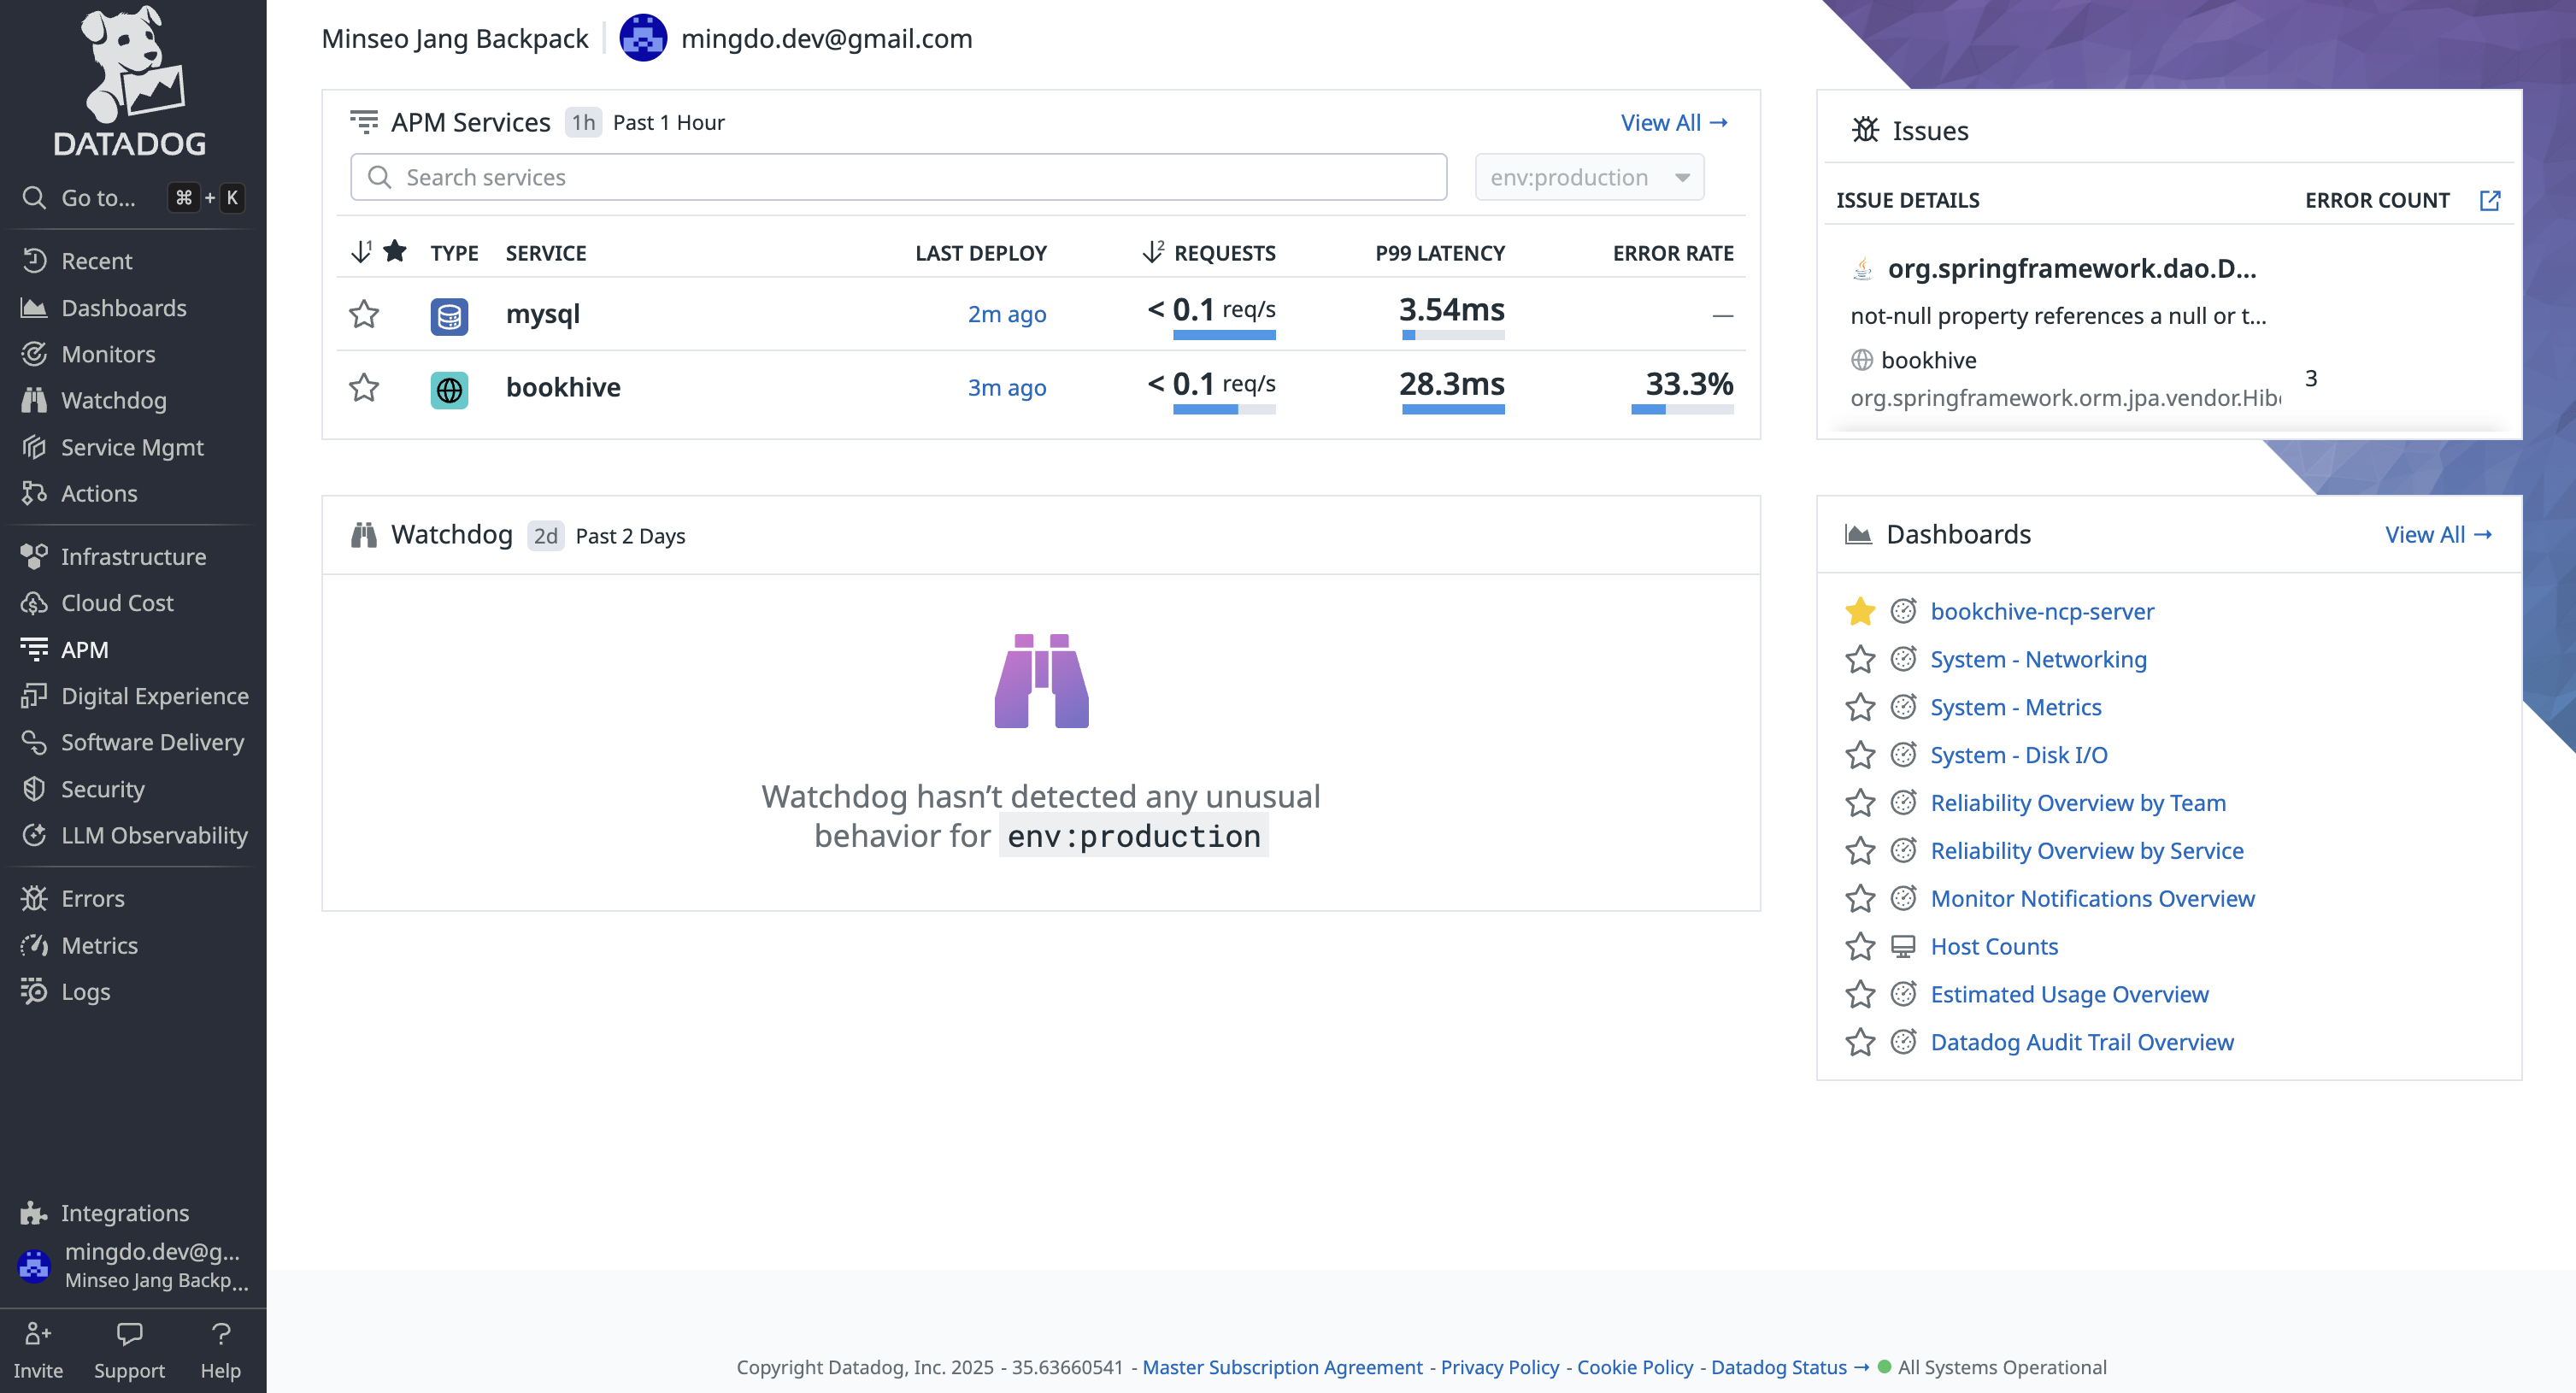This screenshot has height=1393, width=2576.
Task: Click the mysql 2m ago deploy link
Action: coord(1007,314)
